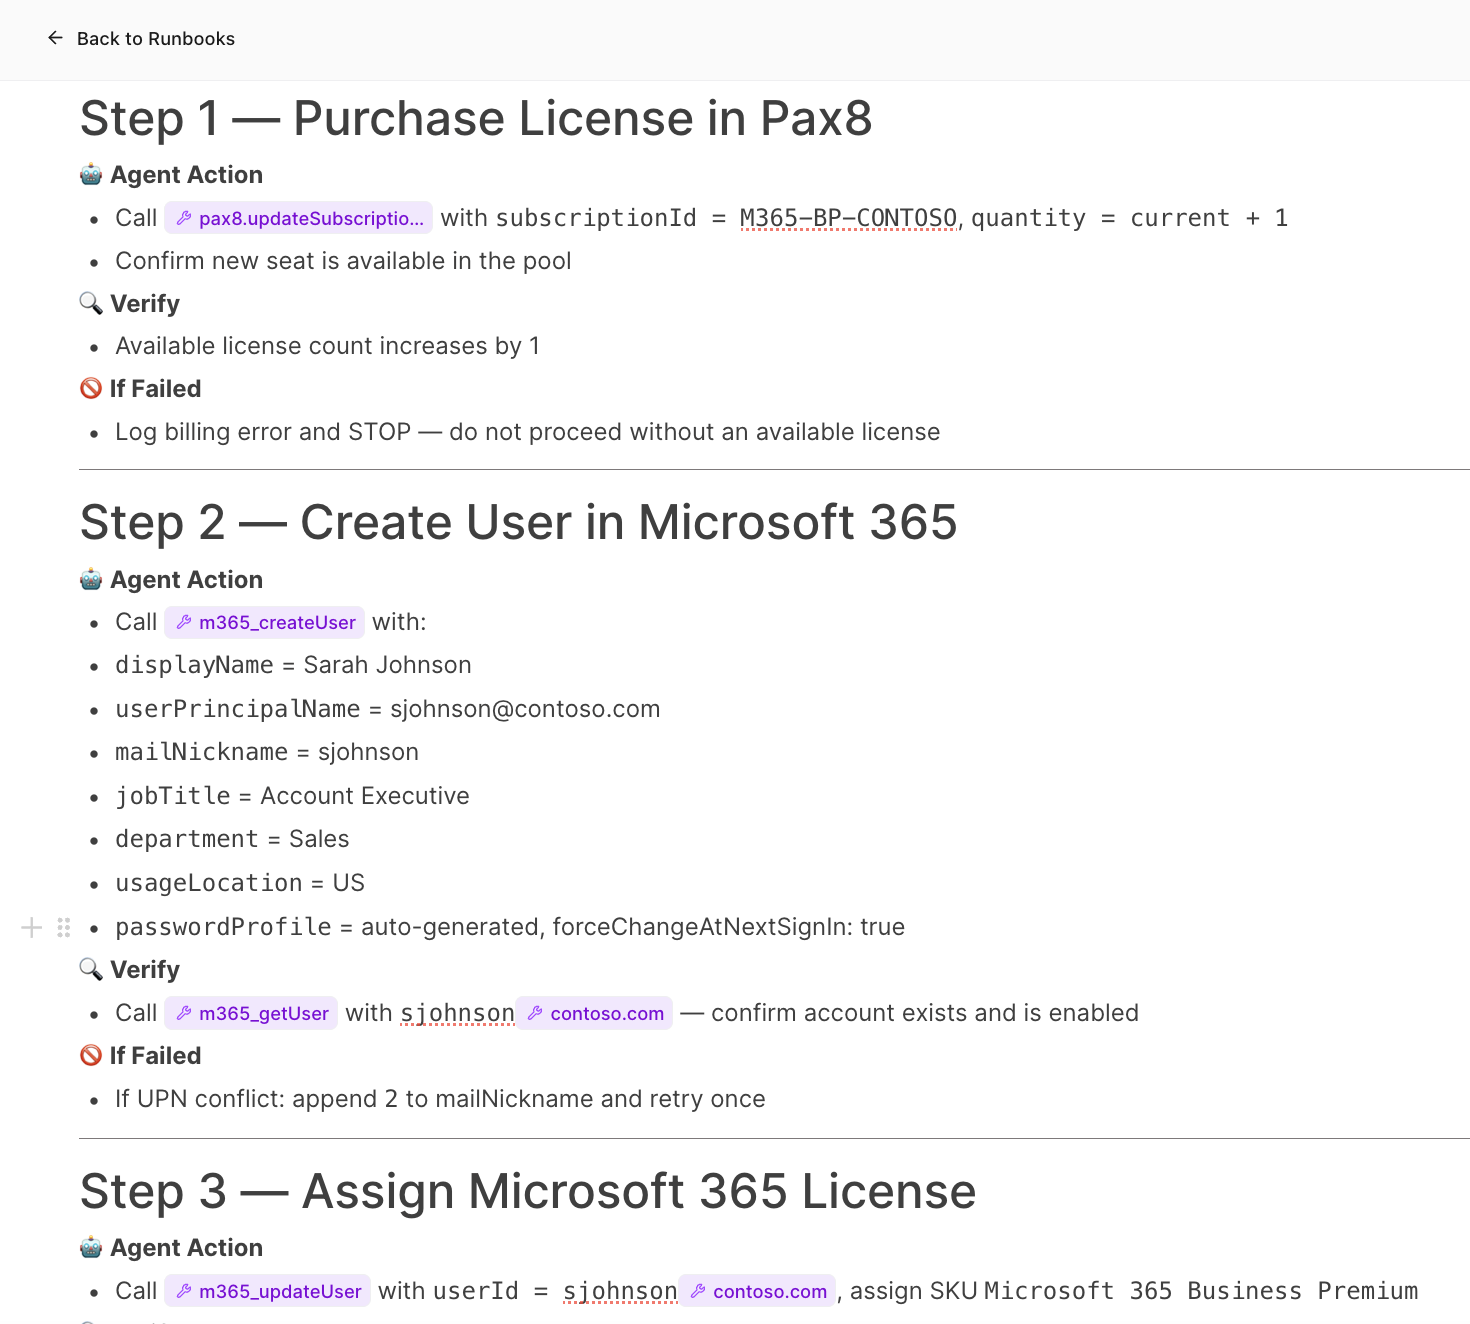Click the displayName = Sarah Johnson line
Screen dimensions: 1470x1324
pos(293,665)
